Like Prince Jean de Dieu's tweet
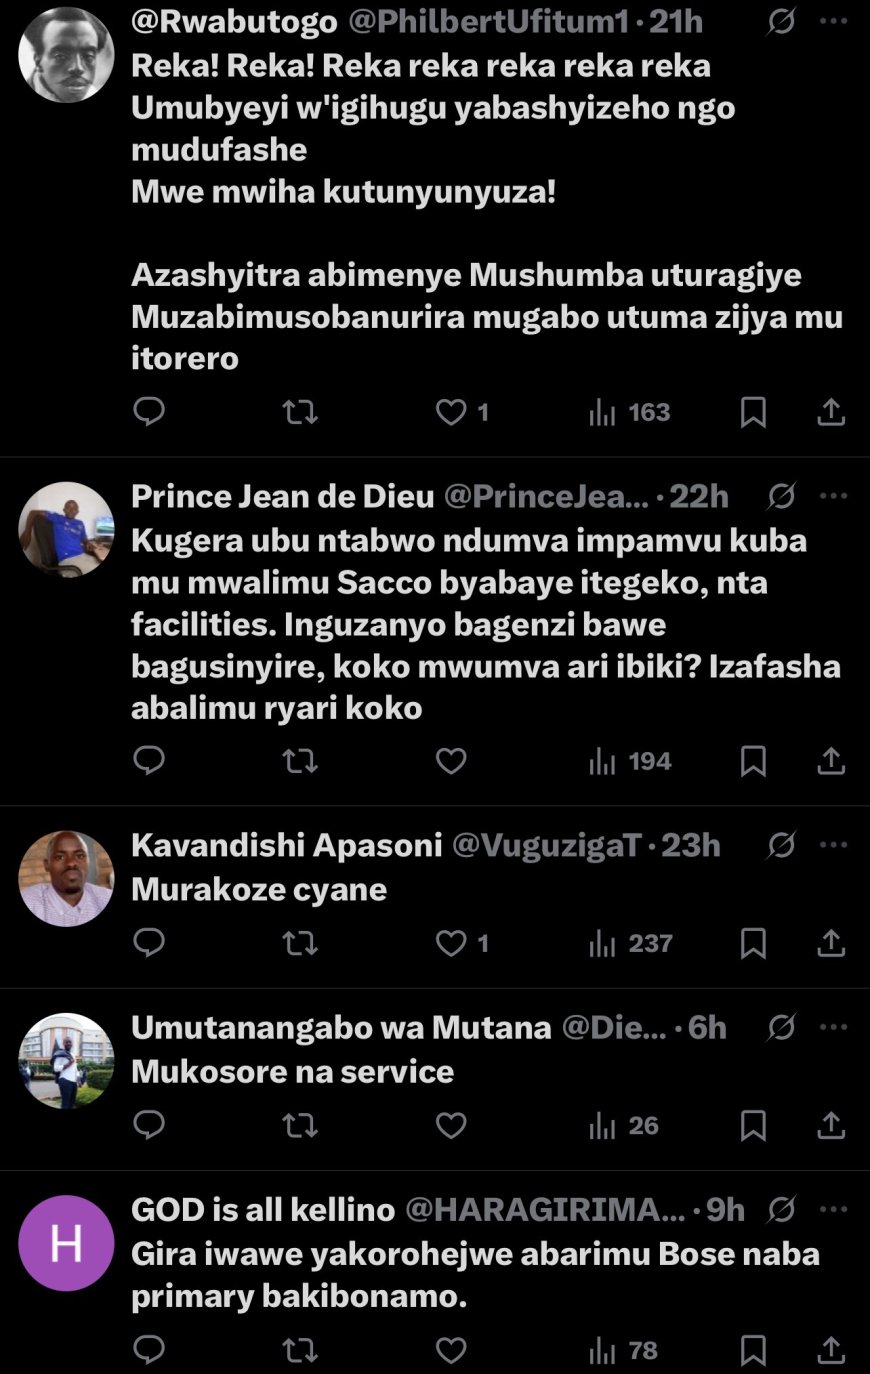Image resolution: width=870 pixels, height=1374 pixels. point(451,761)
